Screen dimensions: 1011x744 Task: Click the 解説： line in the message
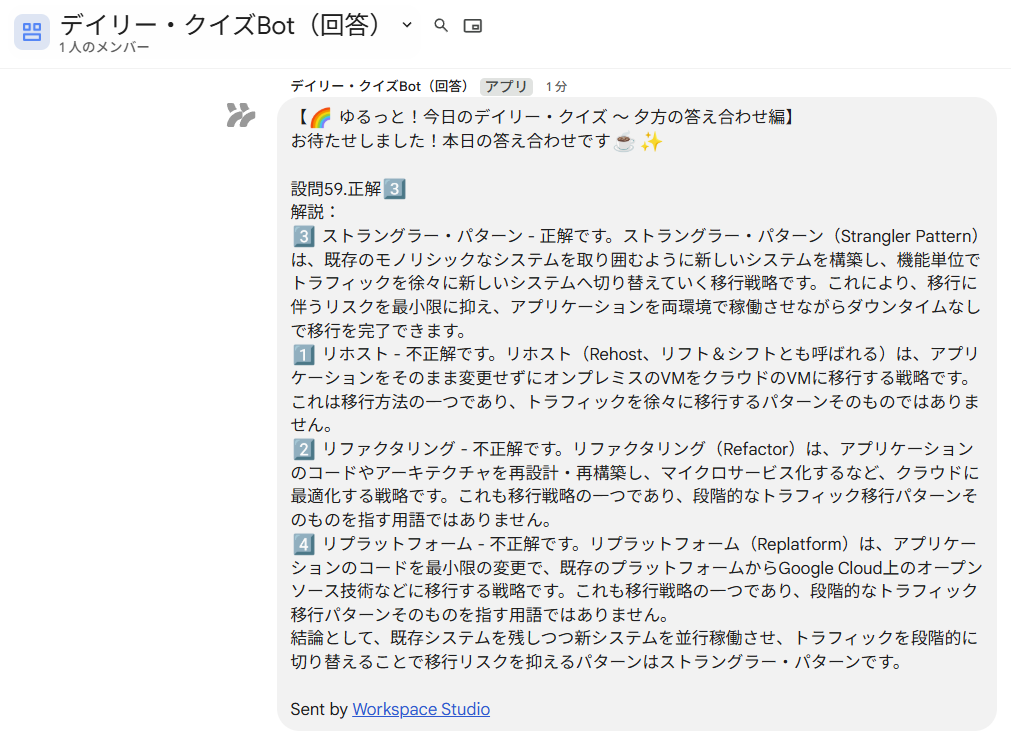point(315,213)
